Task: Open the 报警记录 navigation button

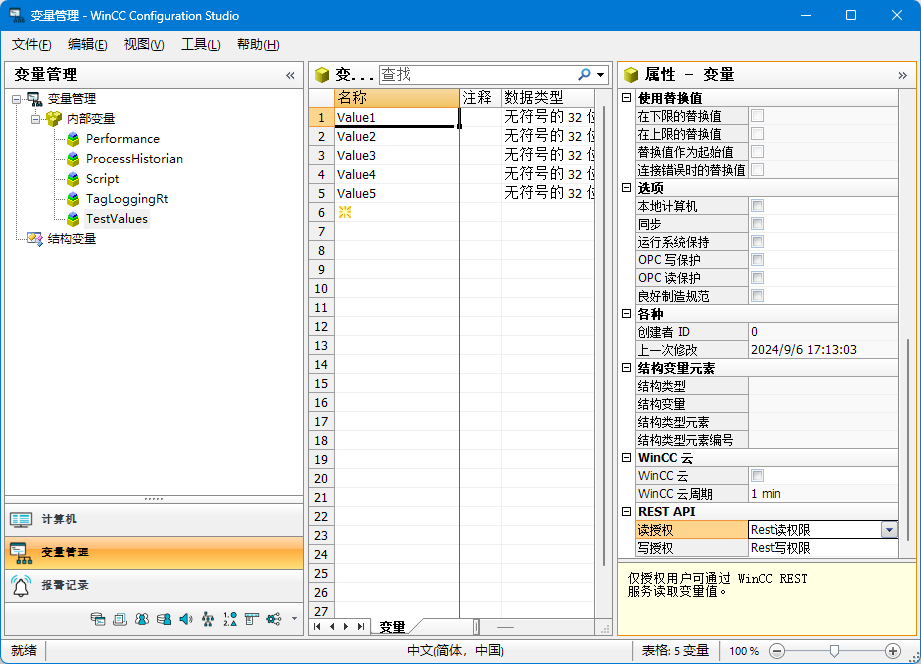Action: [x=154, y=585]
